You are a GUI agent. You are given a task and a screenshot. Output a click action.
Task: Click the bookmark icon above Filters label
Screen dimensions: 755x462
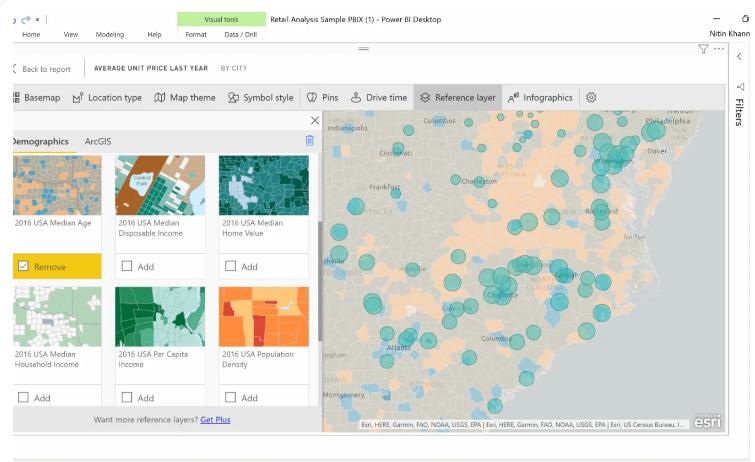(x=741, y=87)
